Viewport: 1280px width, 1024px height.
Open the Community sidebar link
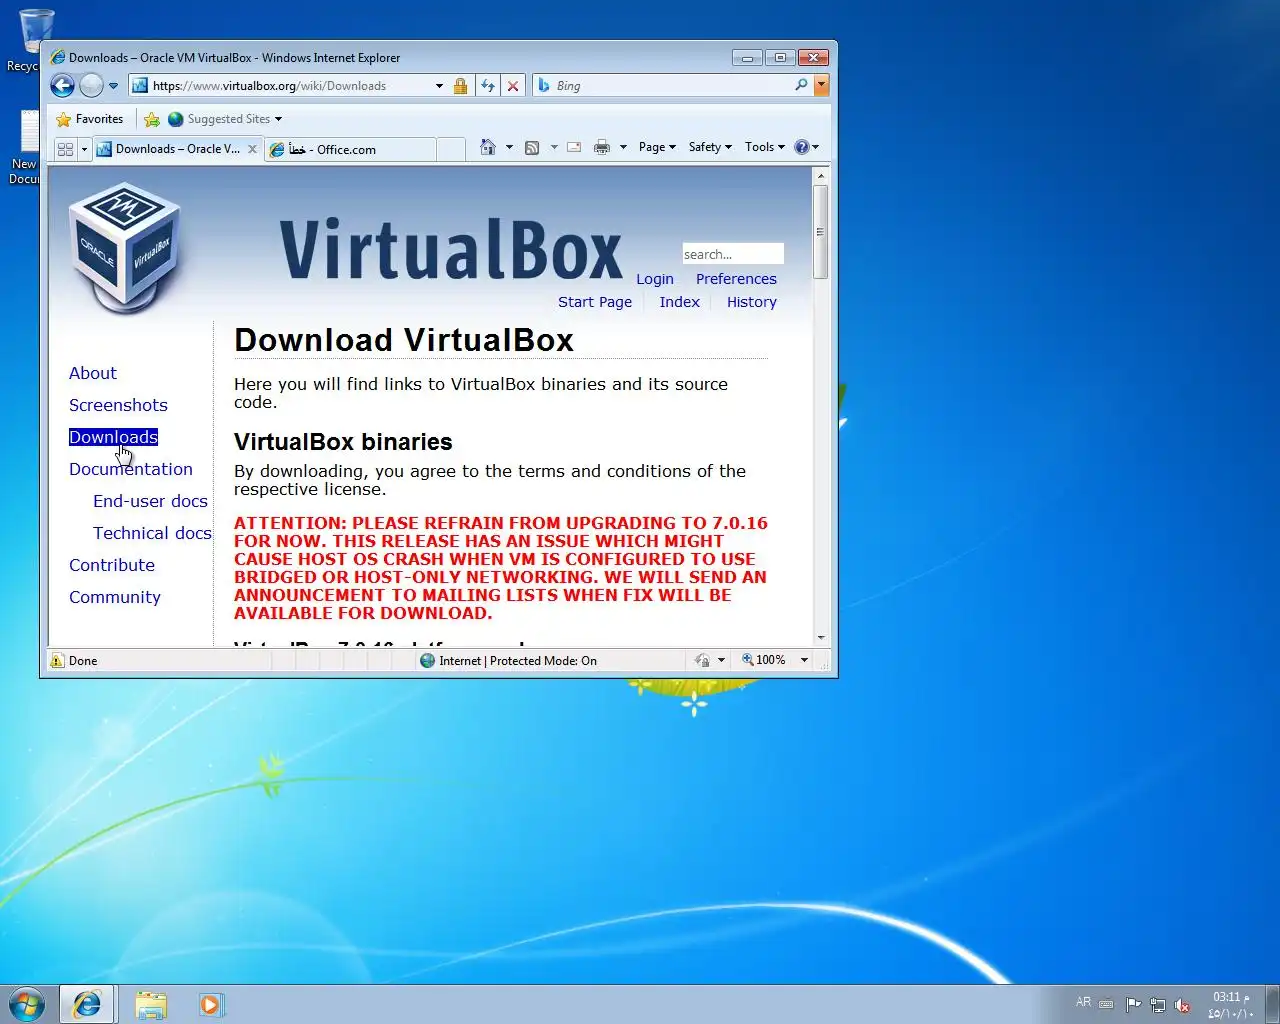[x=115, y=597]
